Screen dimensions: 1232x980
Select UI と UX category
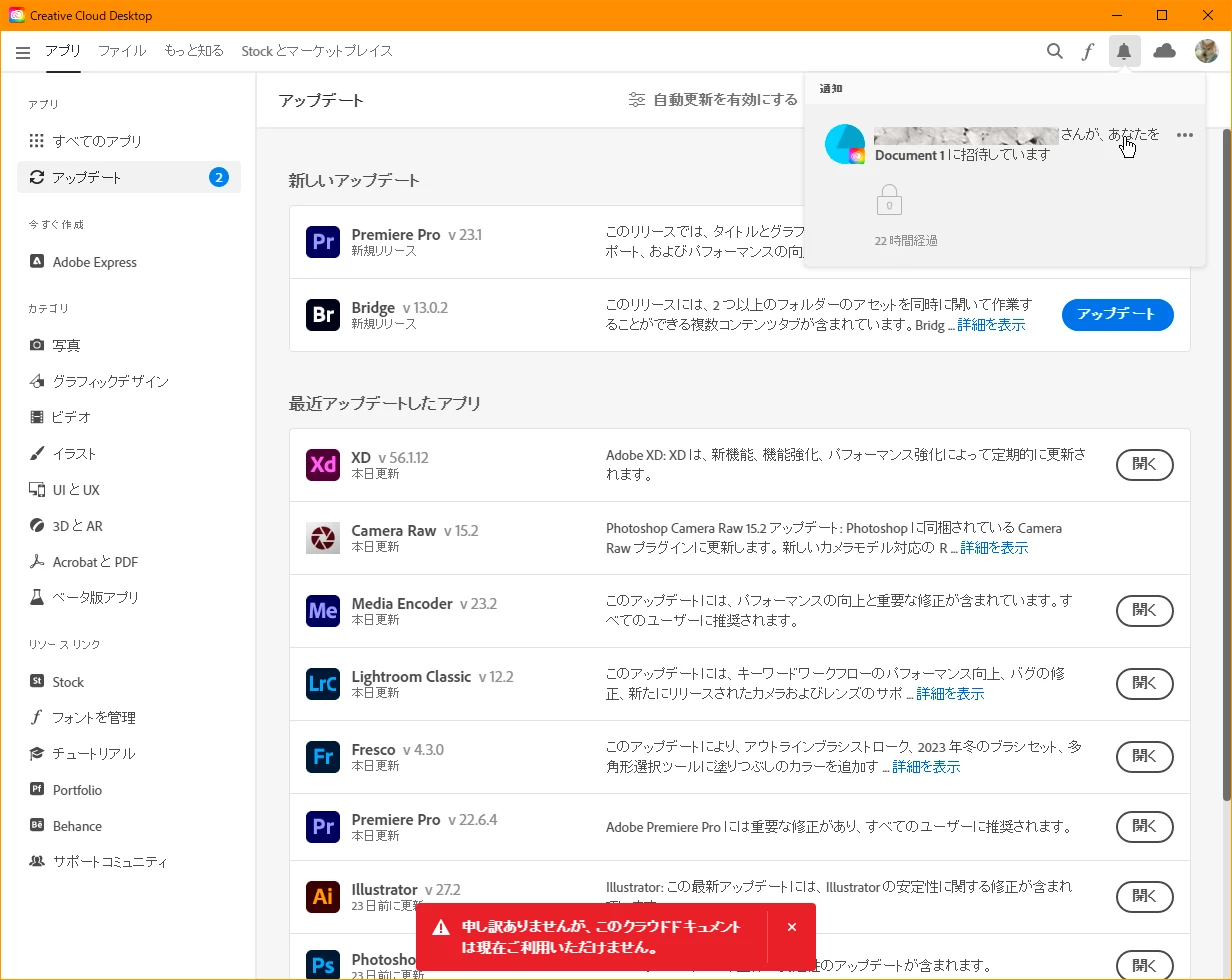[129, 490]
